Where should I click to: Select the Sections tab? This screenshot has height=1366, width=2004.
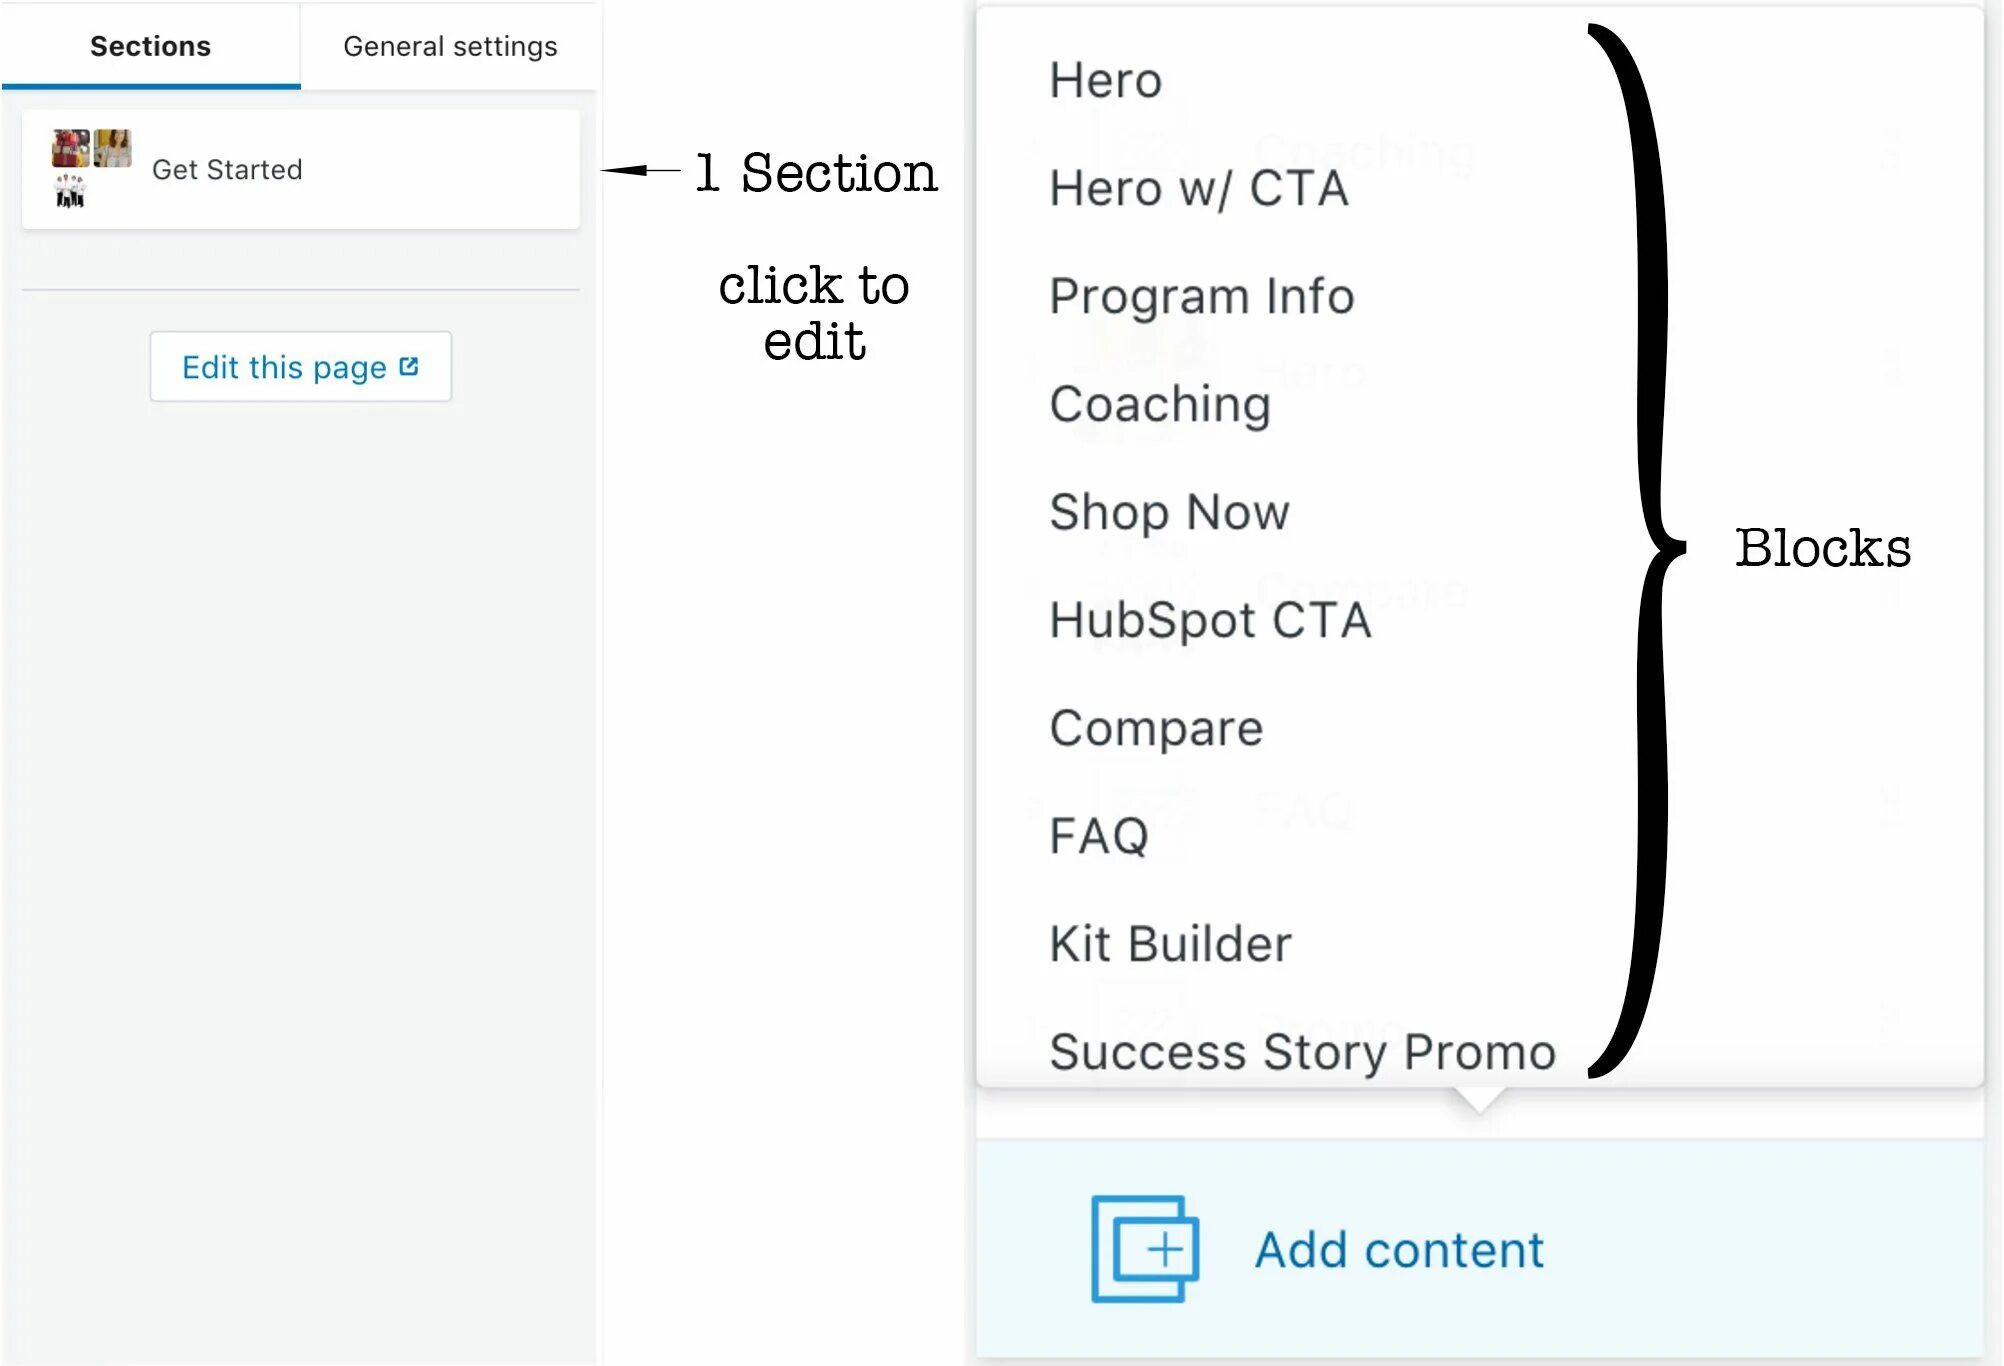(151, 46)
